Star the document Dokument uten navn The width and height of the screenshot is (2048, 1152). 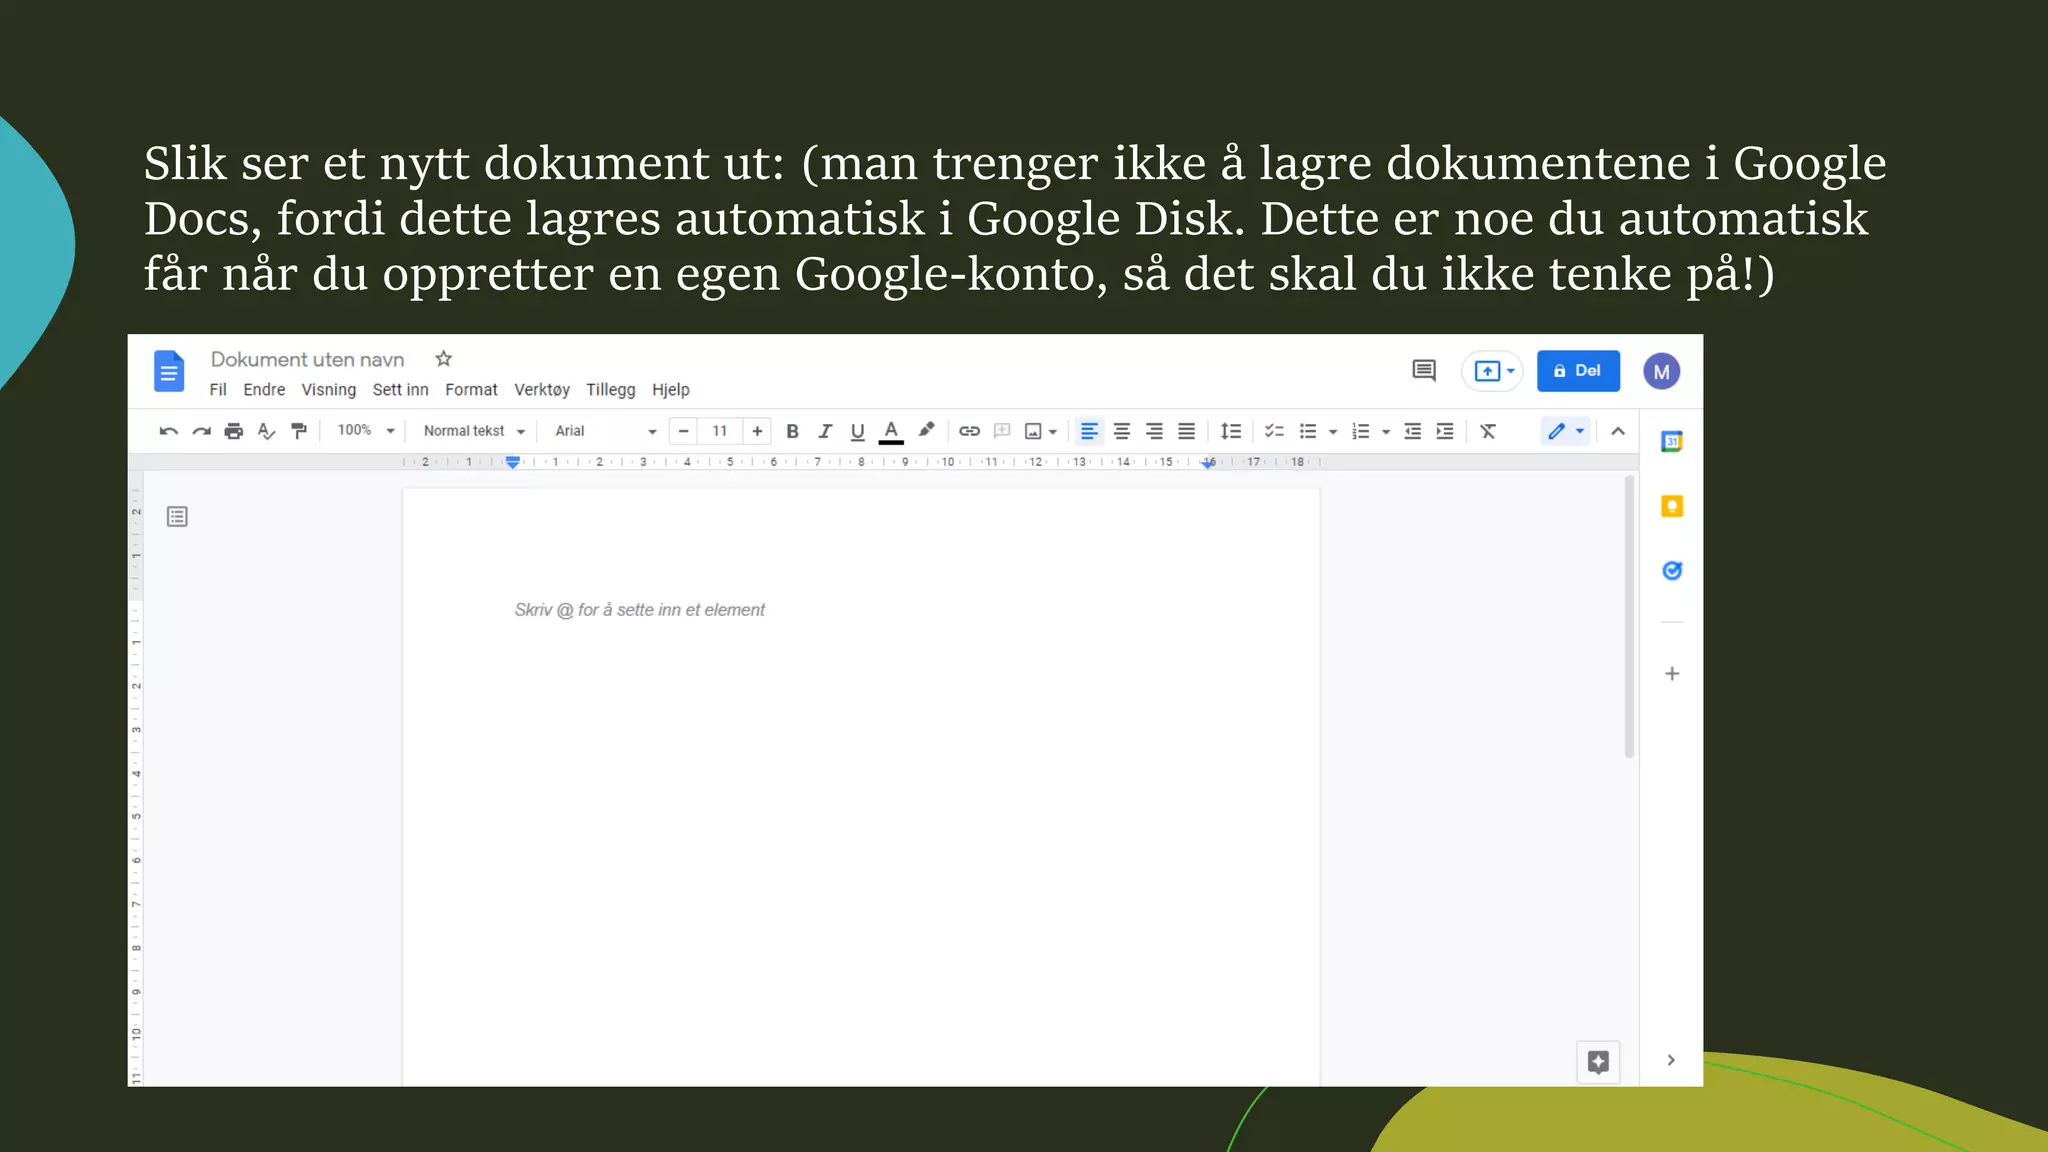[444, 358]
